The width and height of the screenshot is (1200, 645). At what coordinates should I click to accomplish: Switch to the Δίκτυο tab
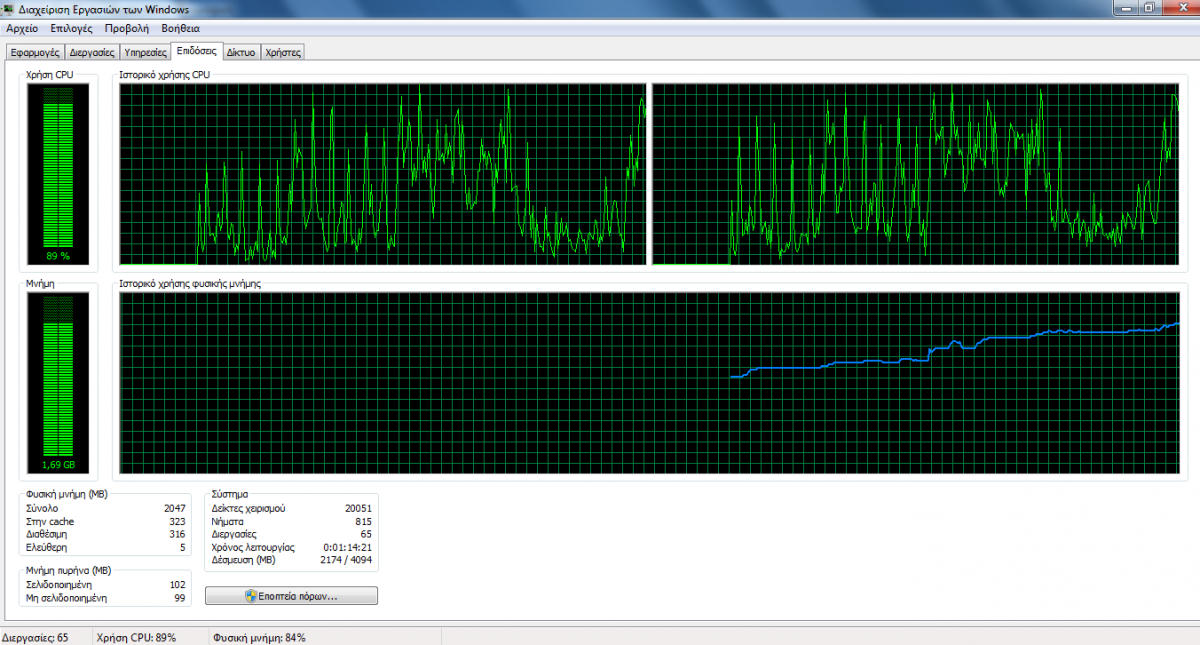coord(241,52)
